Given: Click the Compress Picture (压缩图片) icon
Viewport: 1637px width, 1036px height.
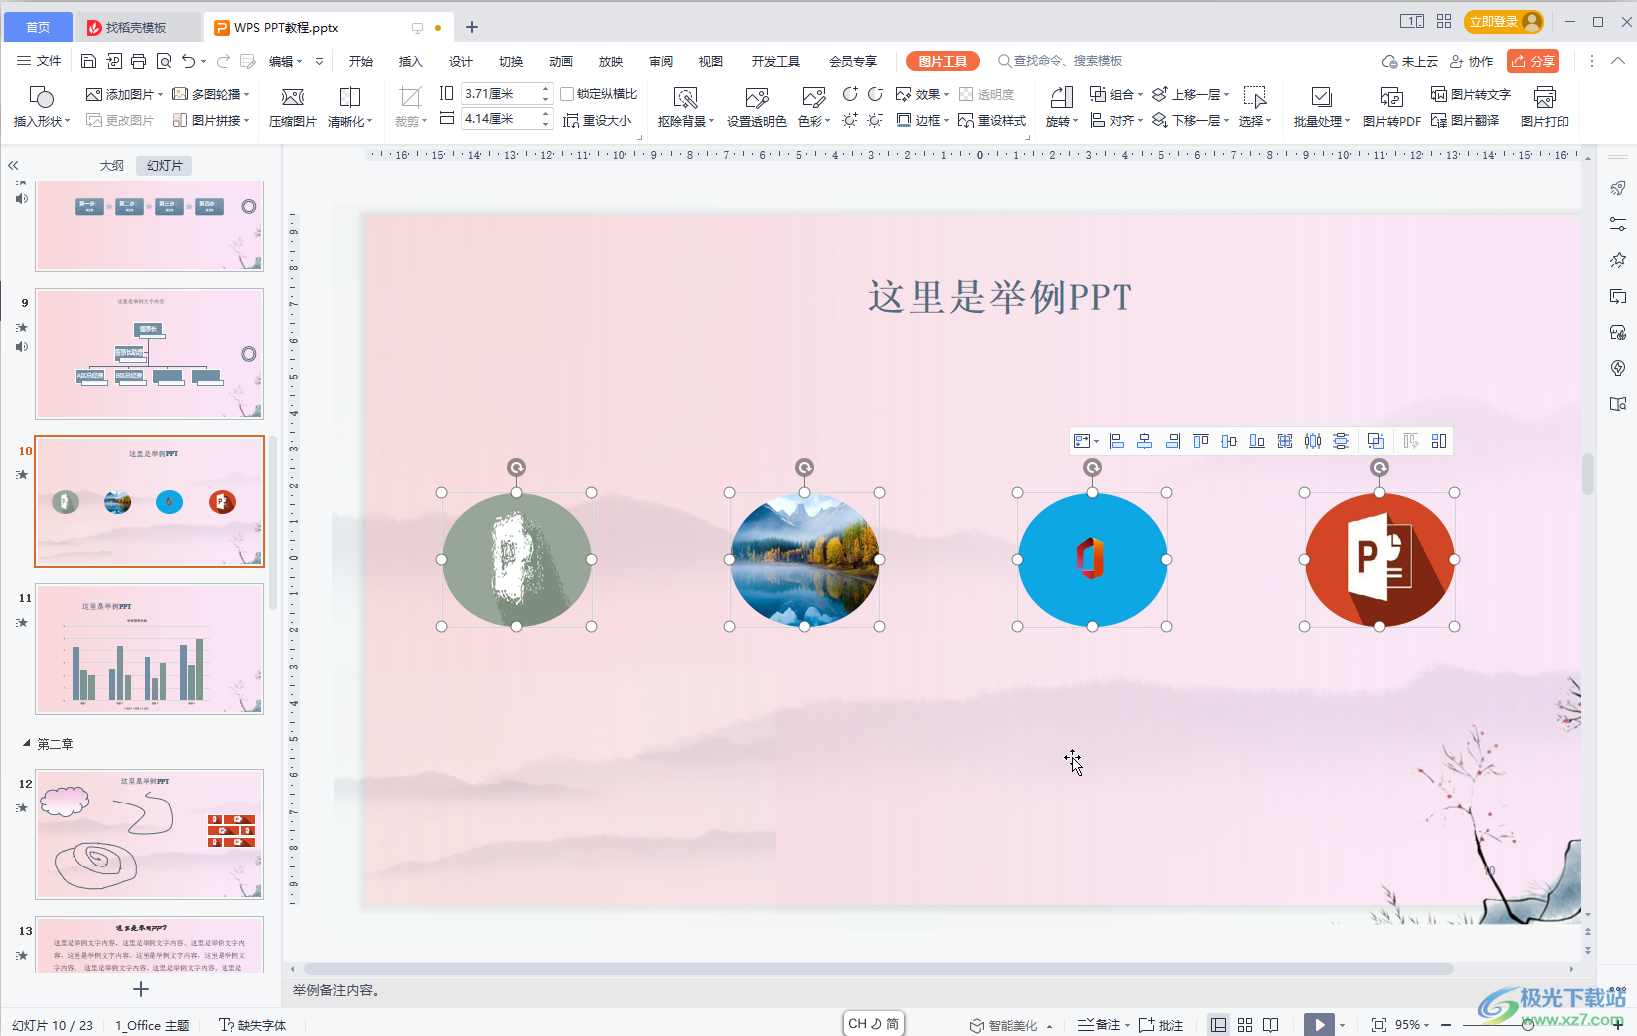Looking at the screenshot, I should coord(292,97).
